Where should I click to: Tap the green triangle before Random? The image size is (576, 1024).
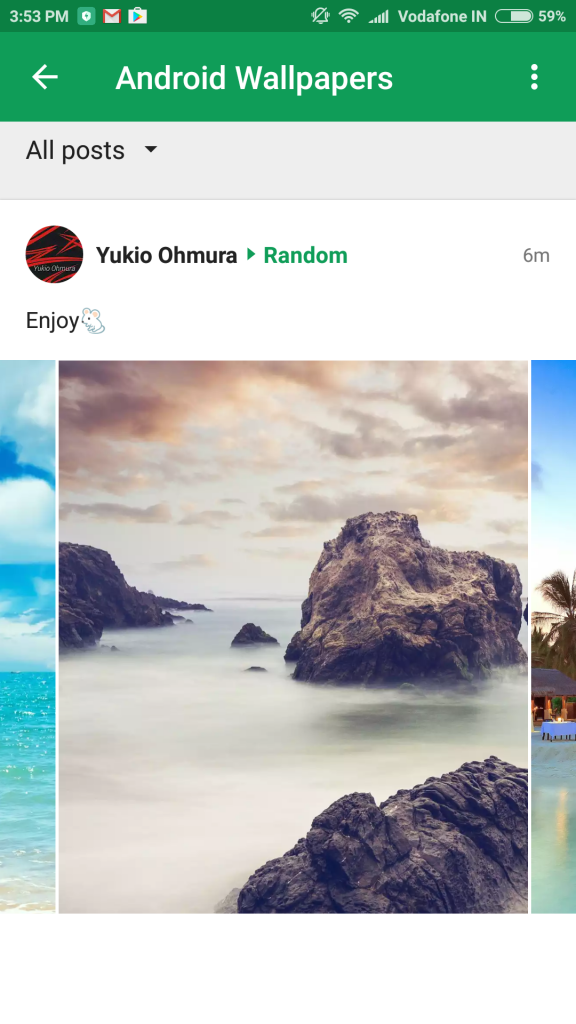(251, 254)
